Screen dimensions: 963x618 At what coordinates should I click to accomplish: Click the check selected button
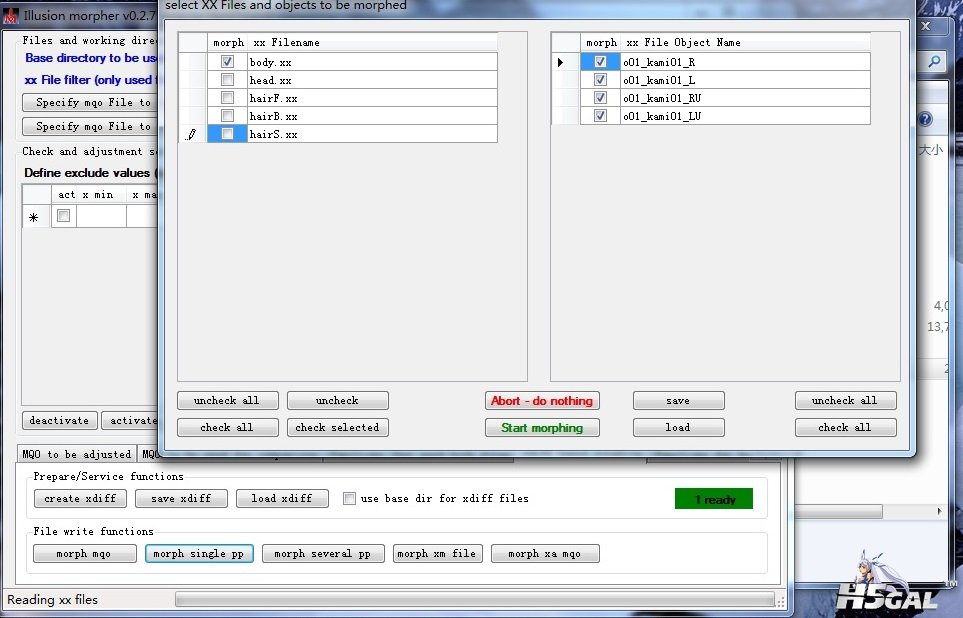pyautogui.click(x=337, y=428)
